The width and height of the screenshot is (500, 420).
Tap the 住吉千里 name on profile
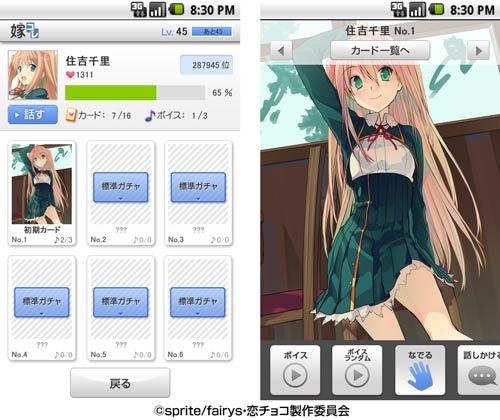point(88,61)
